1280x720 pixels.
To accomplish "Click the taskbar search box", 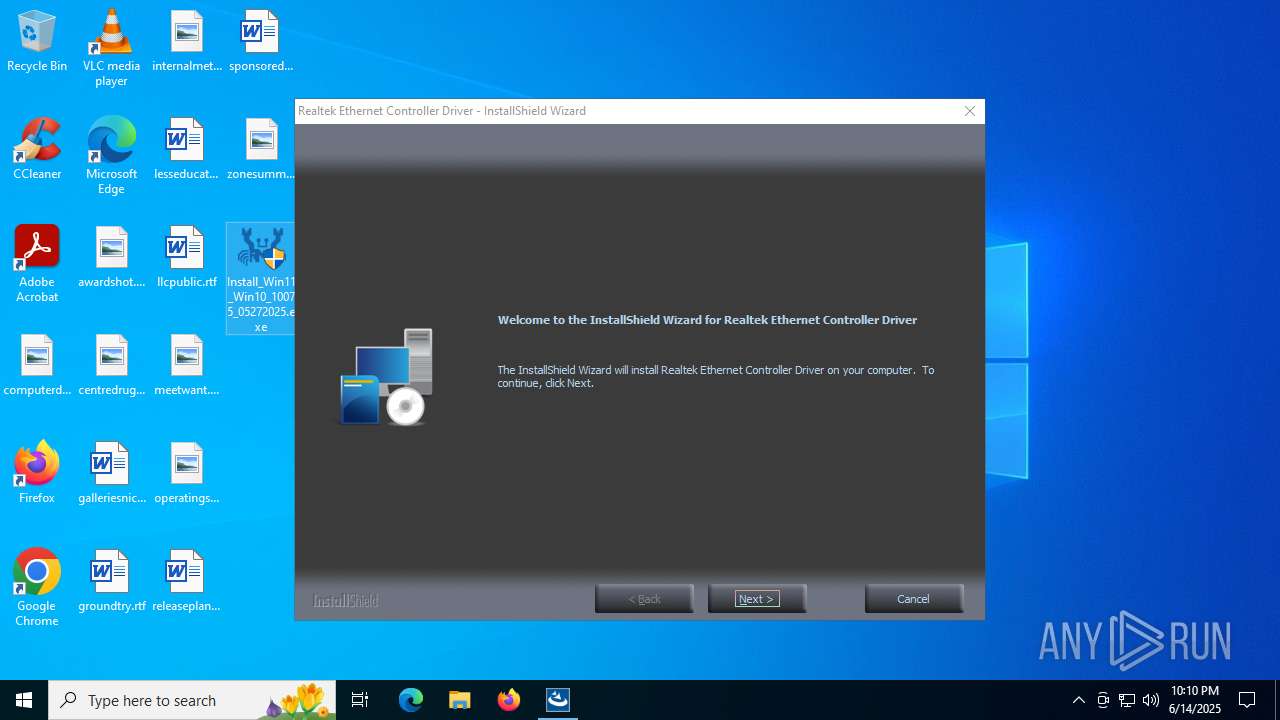I will pos(192,700).
